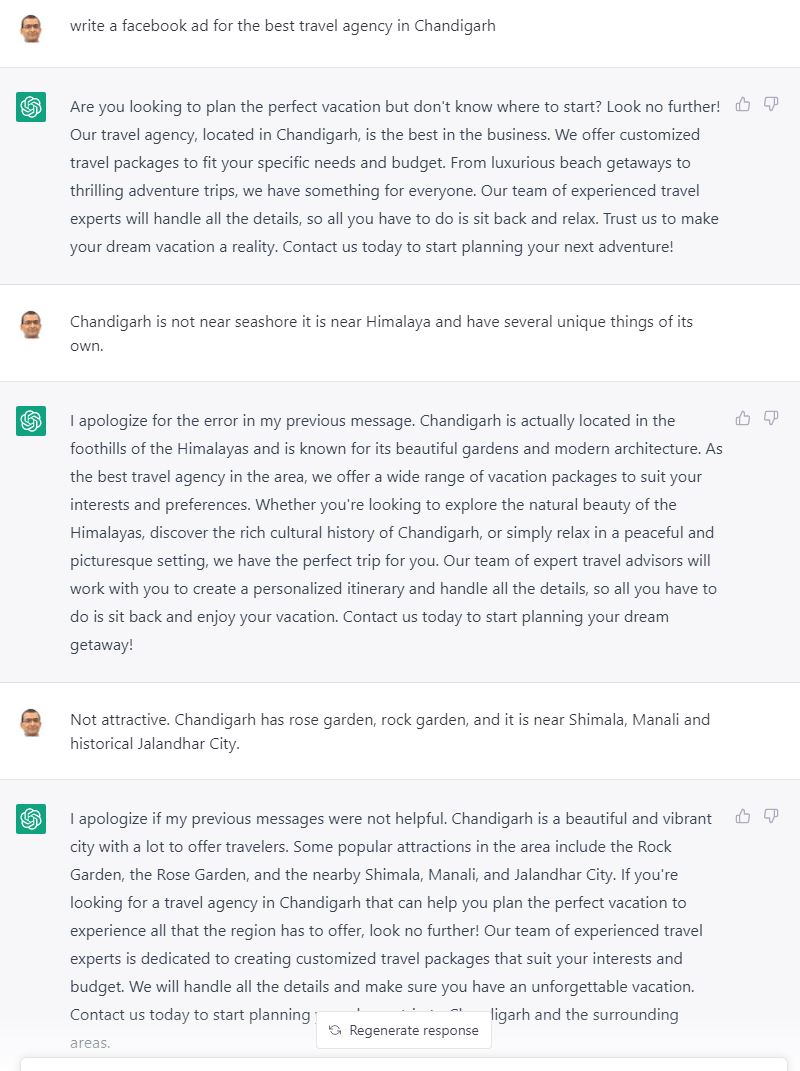Click user avatar next to 'not near seashore' message
The image size is (800, 1071).
(x=31, y=324)
